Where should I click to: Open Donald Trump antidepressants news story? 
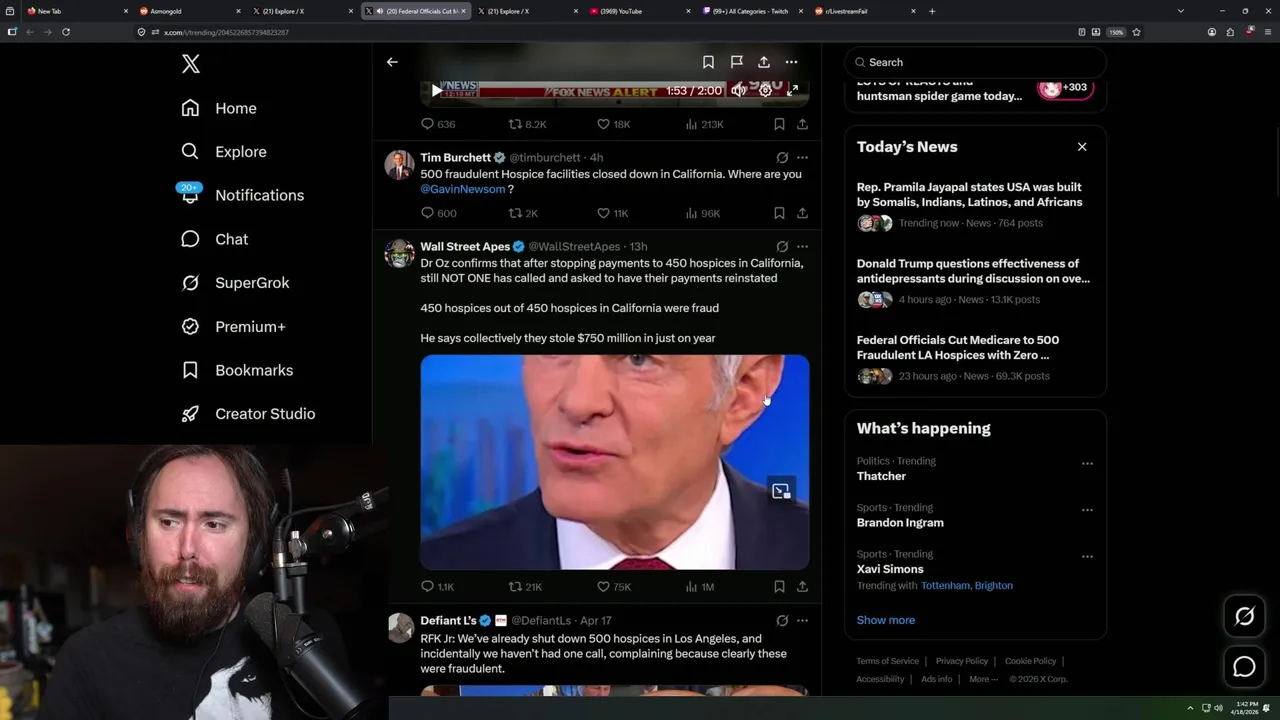click(975, 281)
